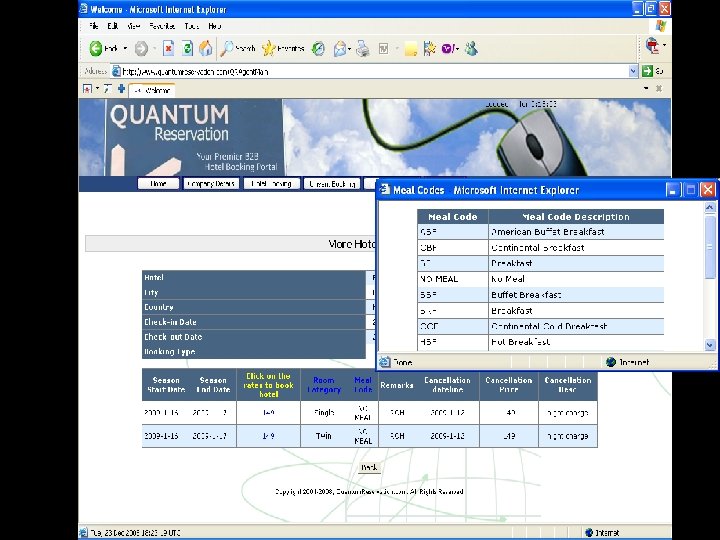Click the Room Category column header link
Screen dimensions: 720x540
(324, 385)
